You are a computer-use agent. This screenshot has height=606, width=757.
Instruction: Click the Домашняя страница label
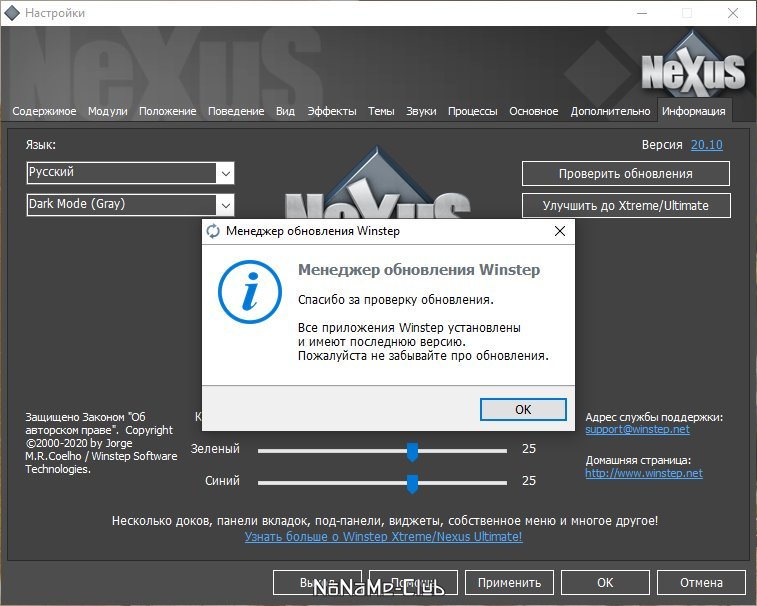click(638, 460)
